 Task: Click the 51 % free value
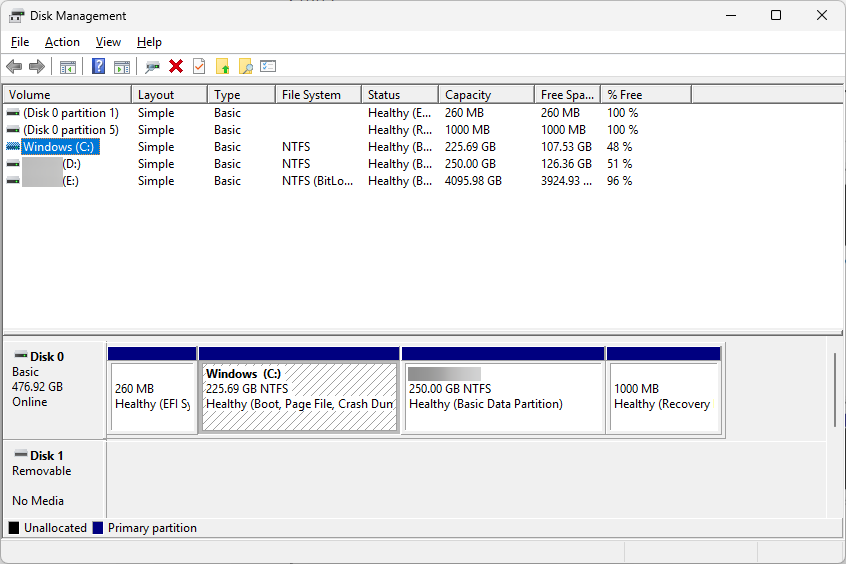click(619, 164)
